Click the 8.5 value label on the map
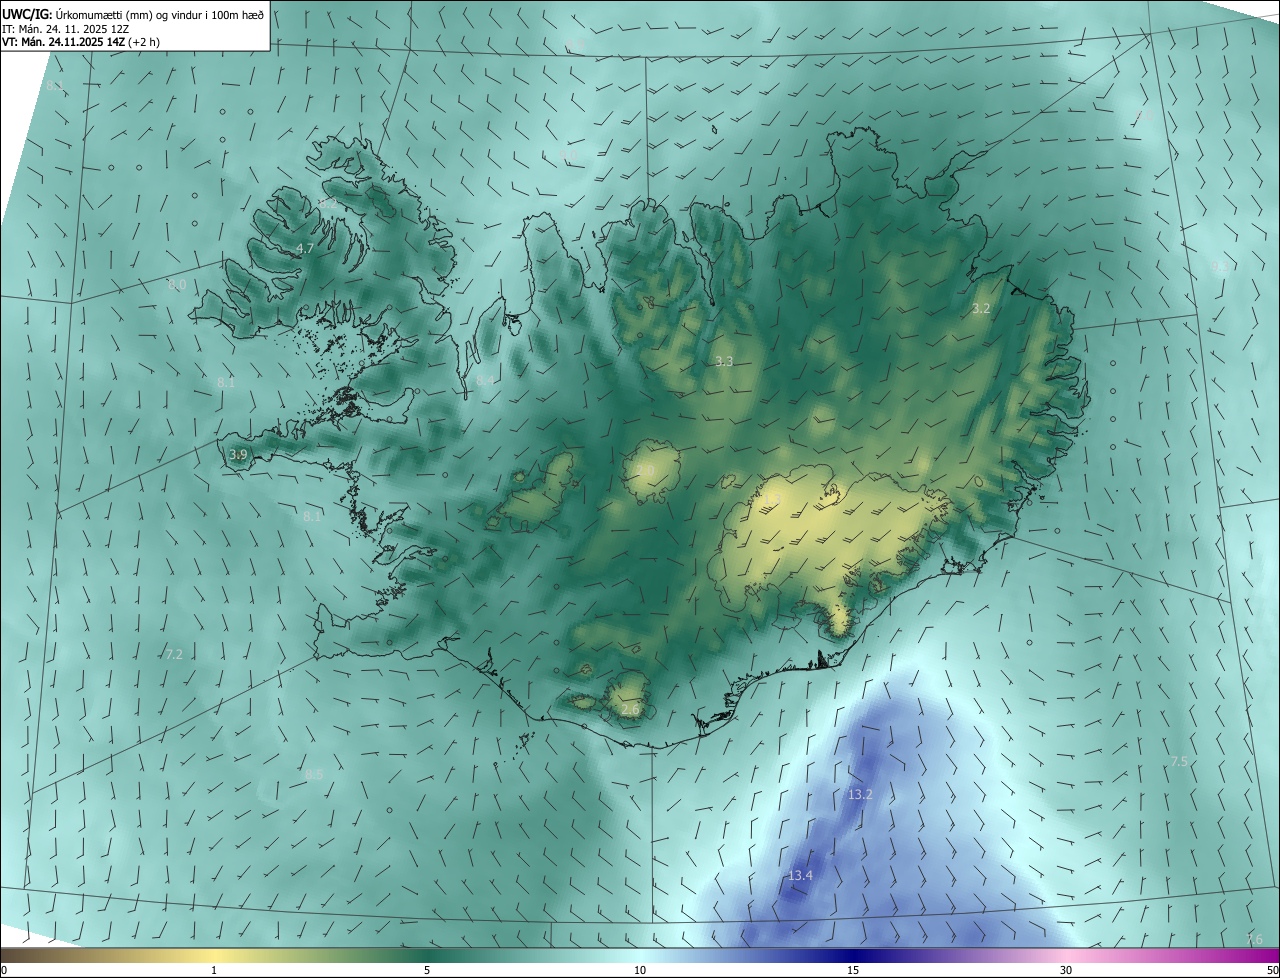Screen dimensions: 1280x978 (315, 774)
